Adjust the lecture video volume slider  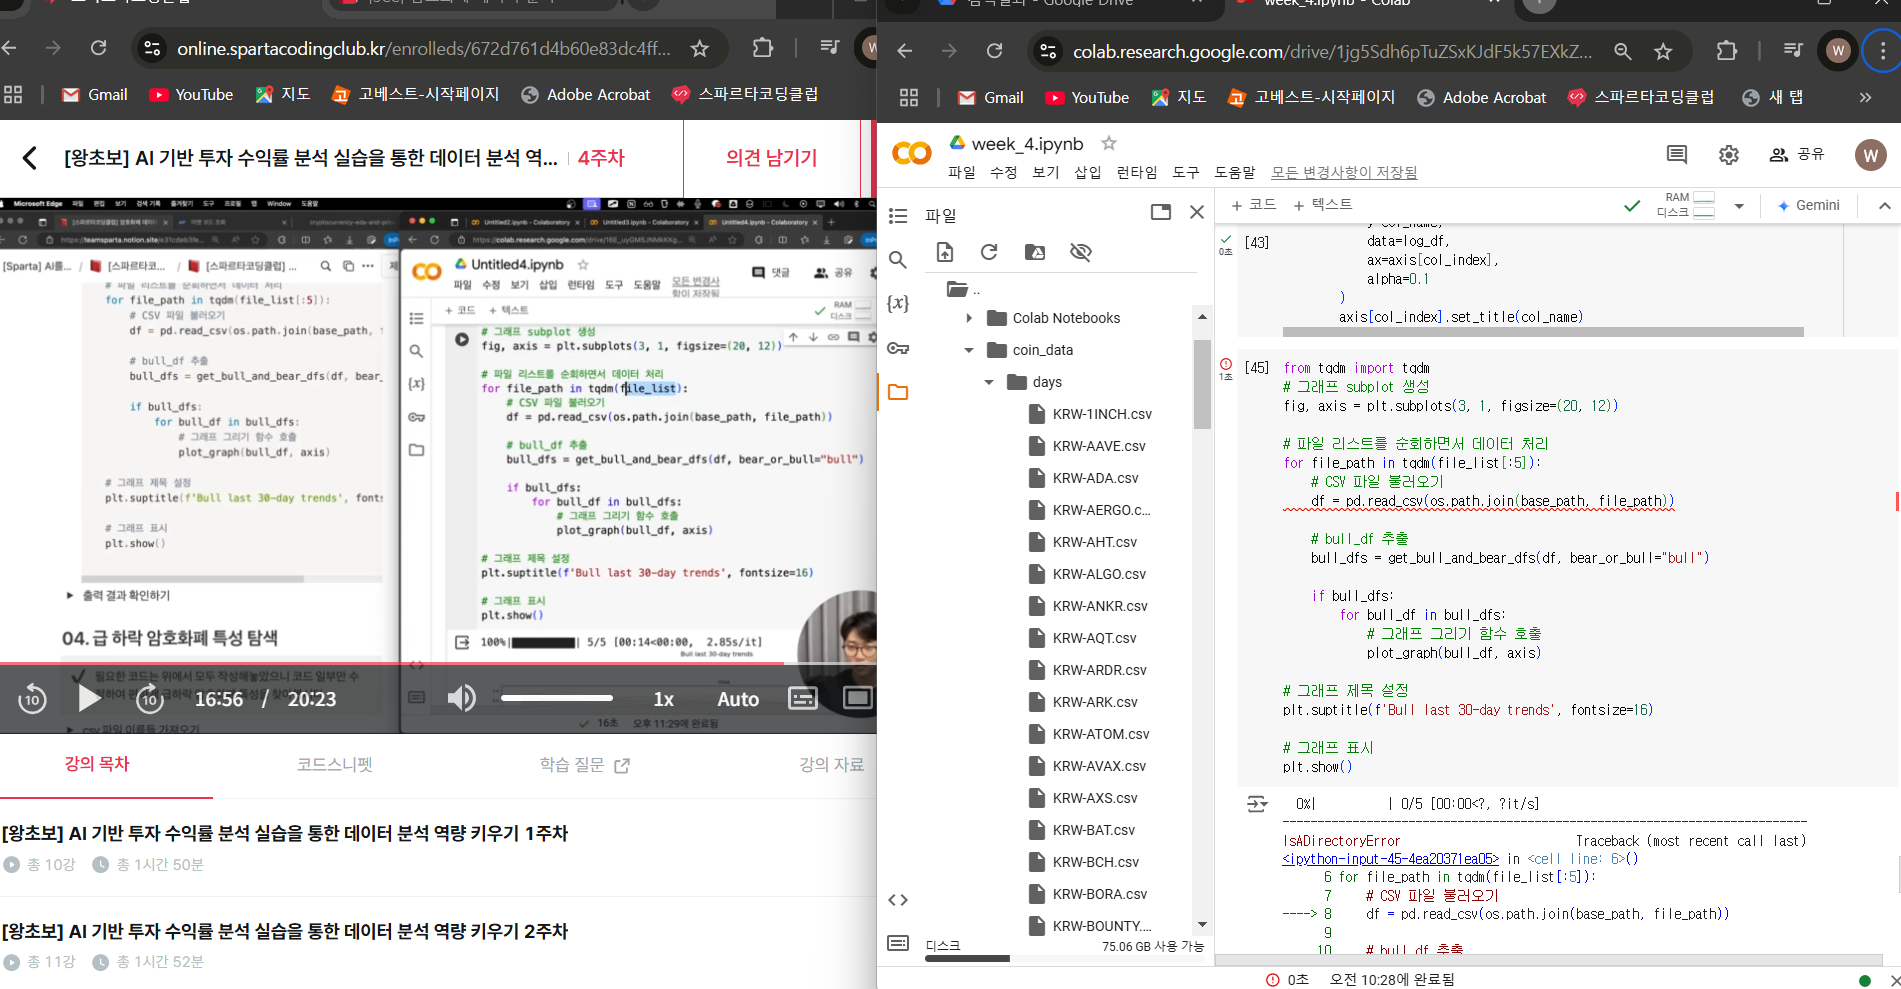click(557, 698)
